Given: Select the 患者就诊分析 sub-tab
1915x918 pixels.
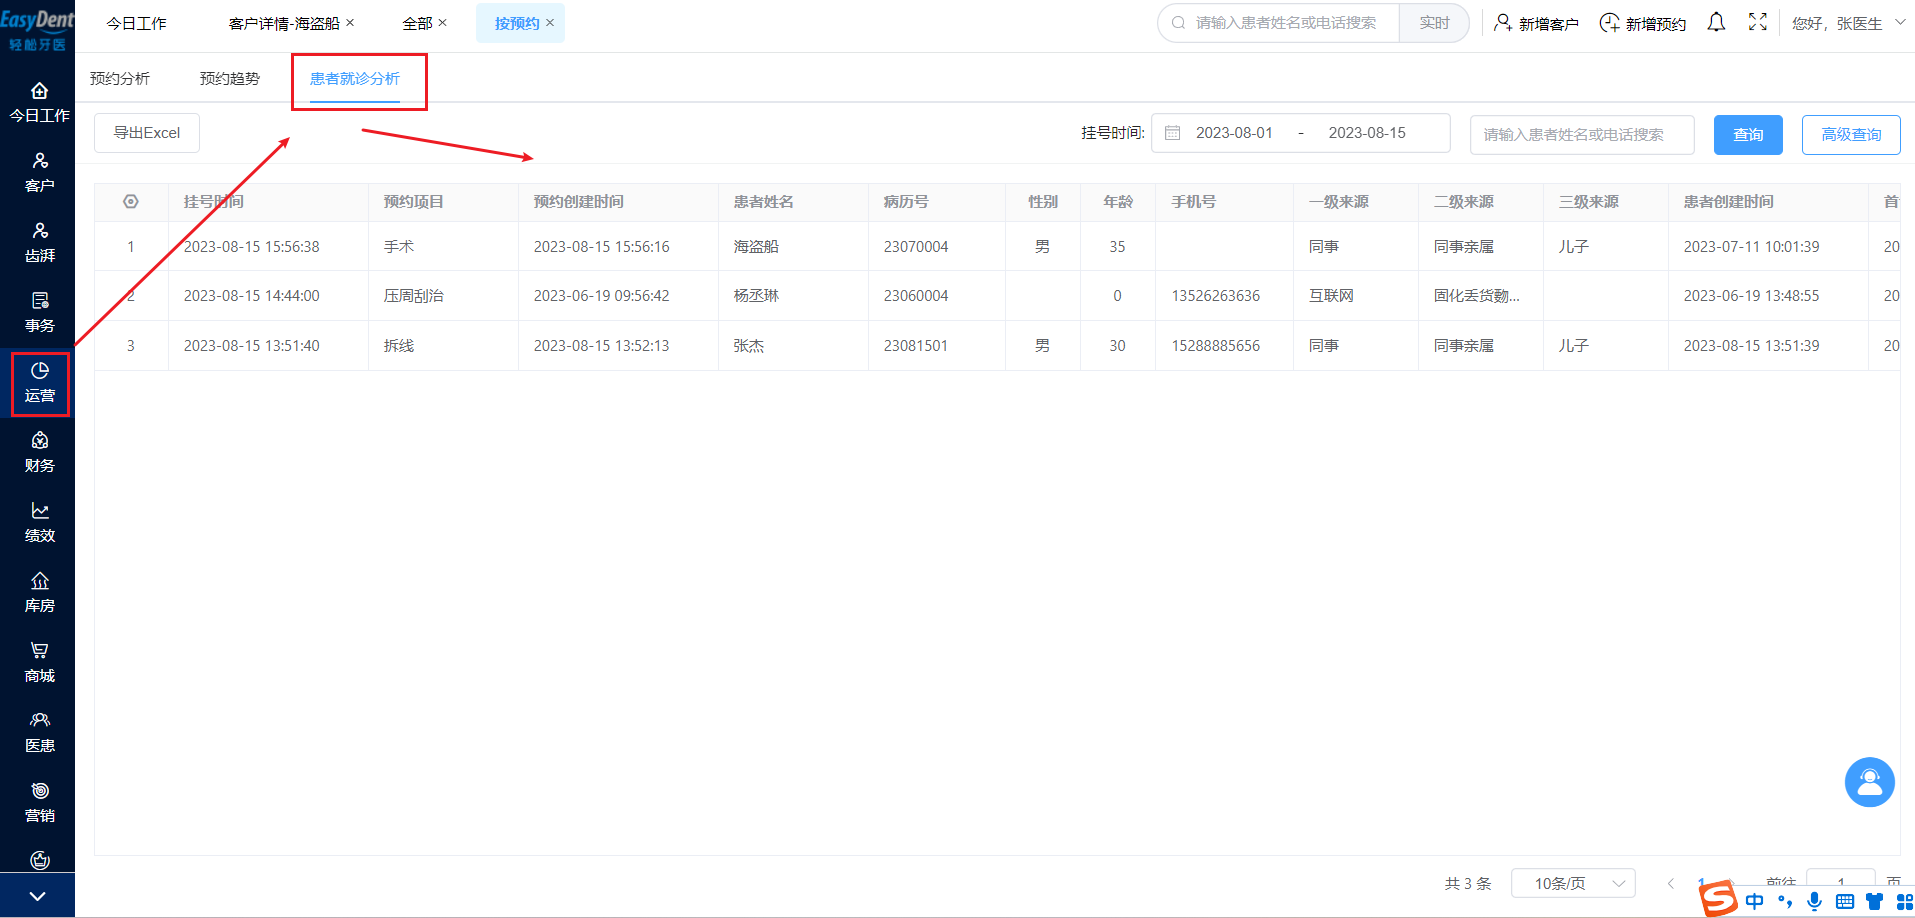Looking at the screenshot, I should [x=355, y=78].
